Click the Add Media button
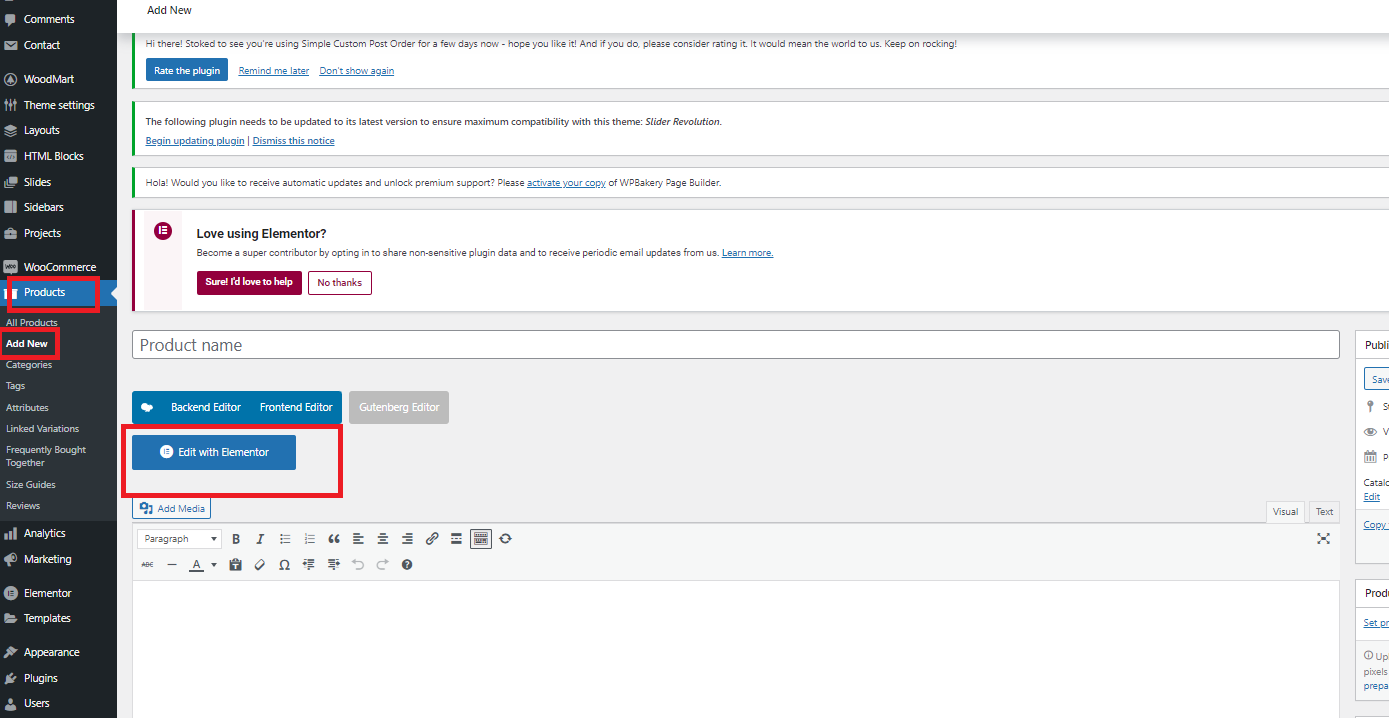This screenshot has width=1389, height=718. (x=172, y=509)
